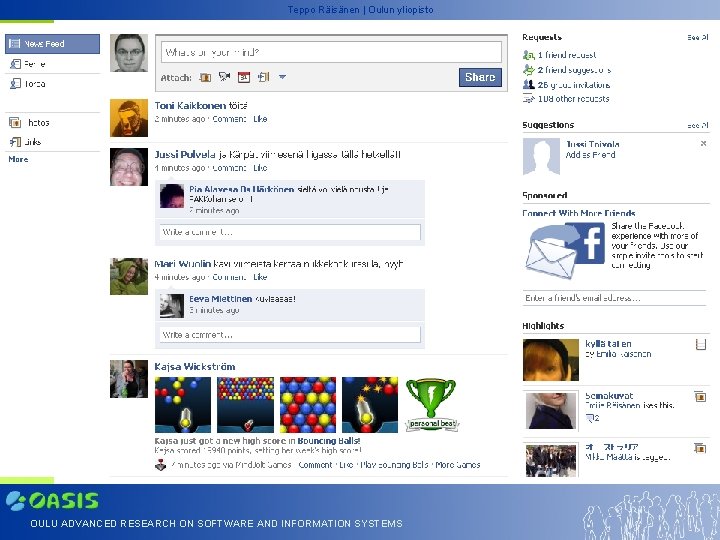Click Play Bouncing Balls link

pos(394,465)
